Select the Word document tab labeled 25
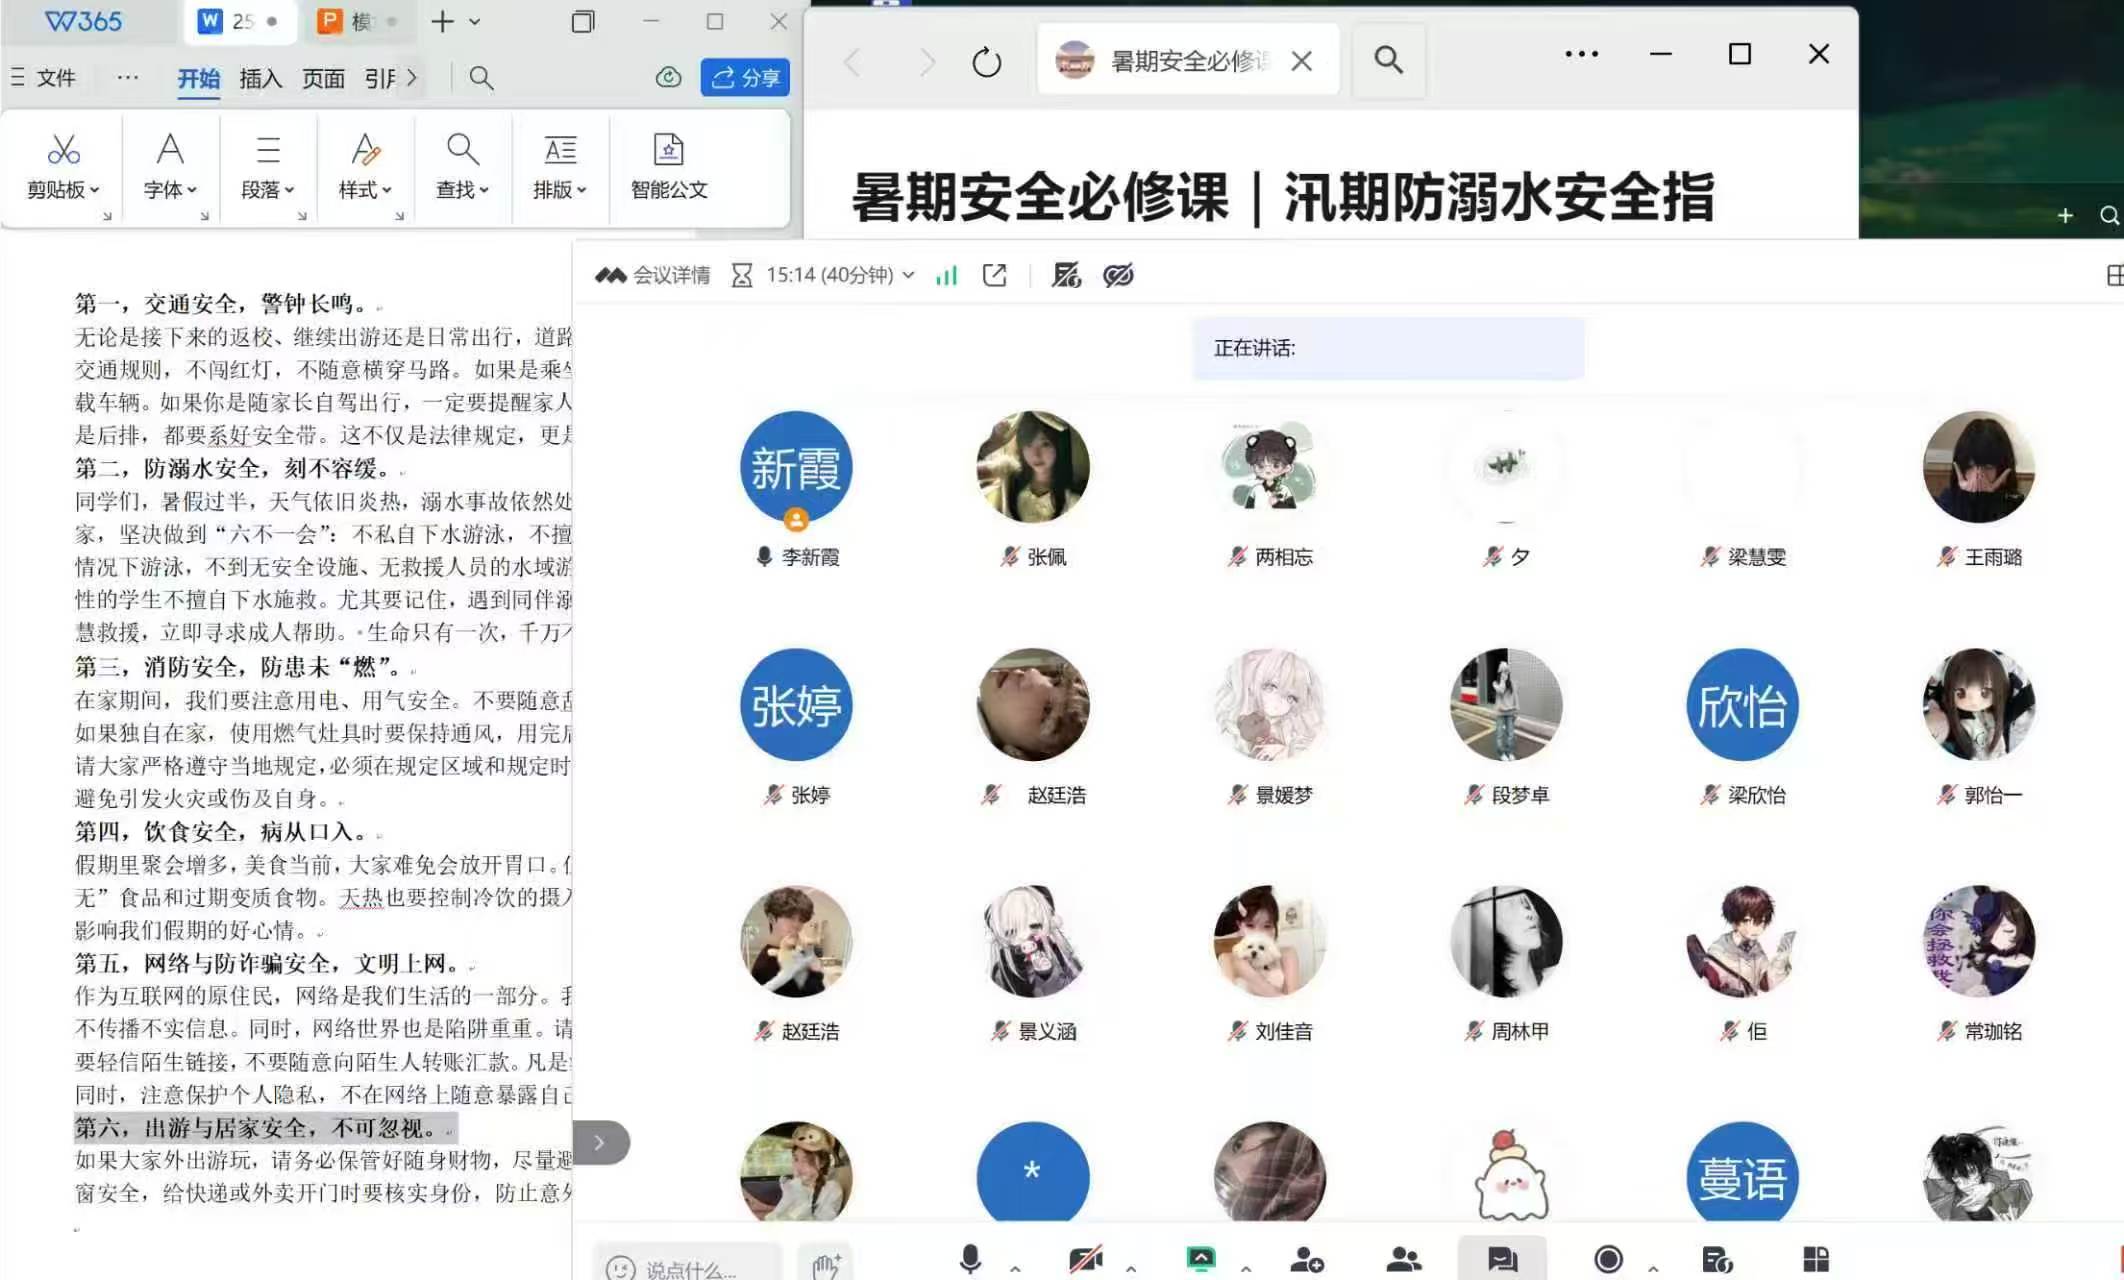Screen dimensions: 2124x1280 [x=240, y=21]
